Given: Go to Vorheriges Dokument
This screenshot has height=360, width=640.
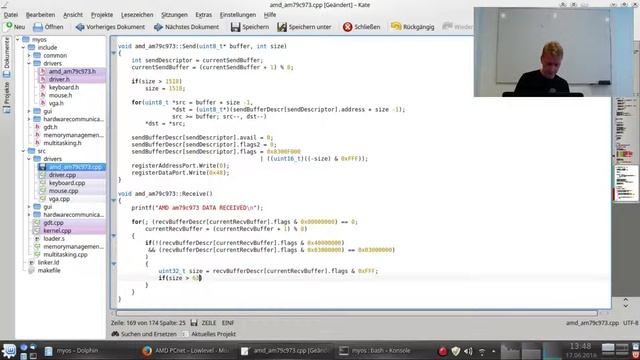Looking at the screenshot, I should tap(110, 27).
